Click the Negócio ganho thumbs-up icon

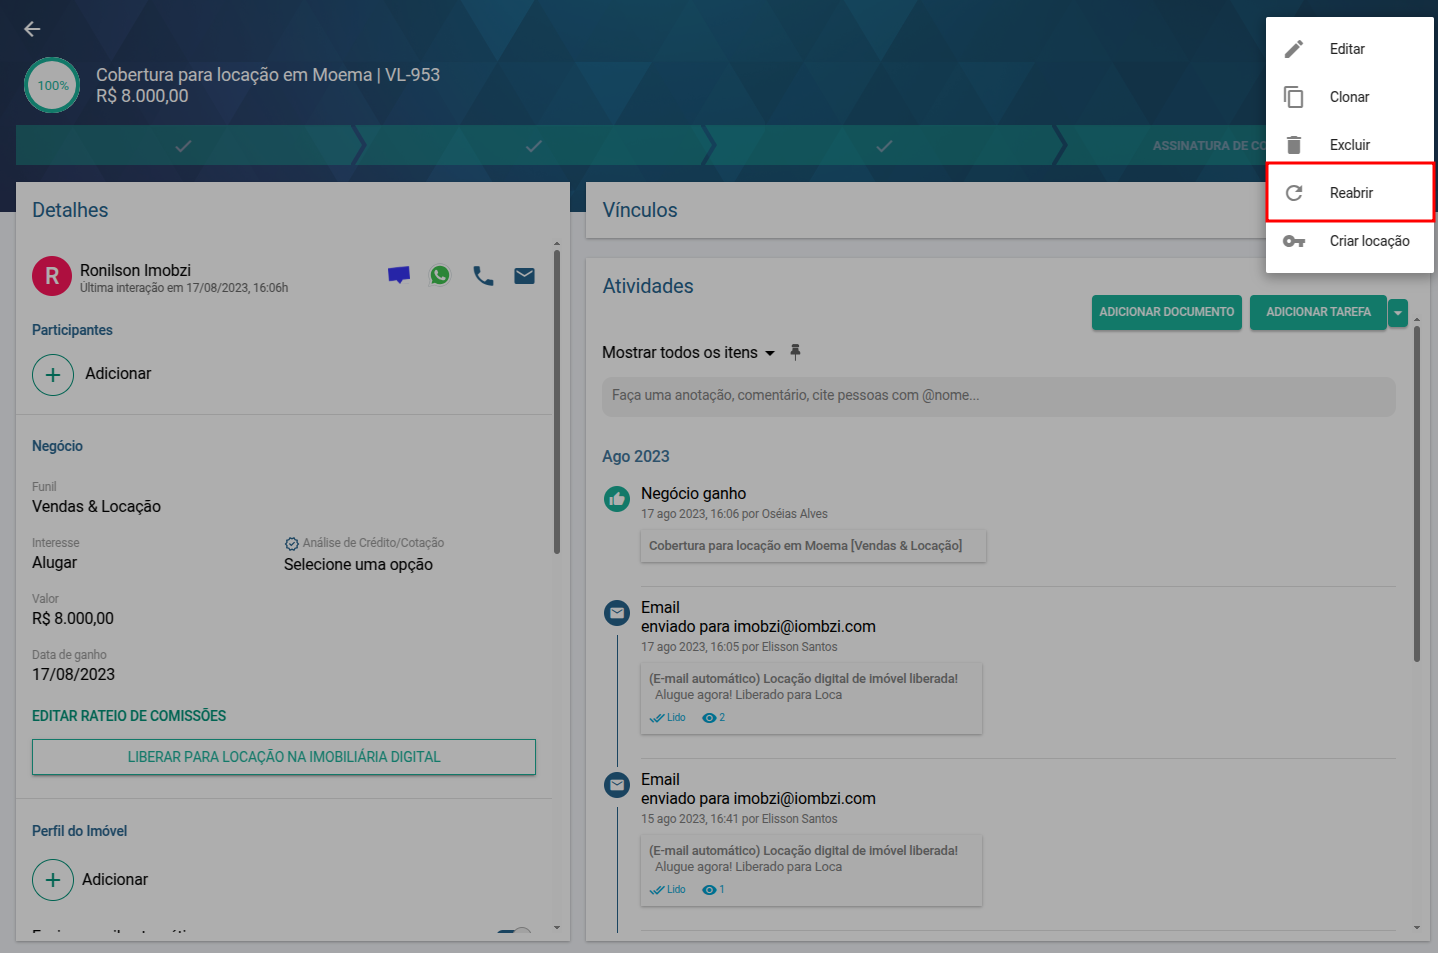pyautogui.click(x=617, y=498)
